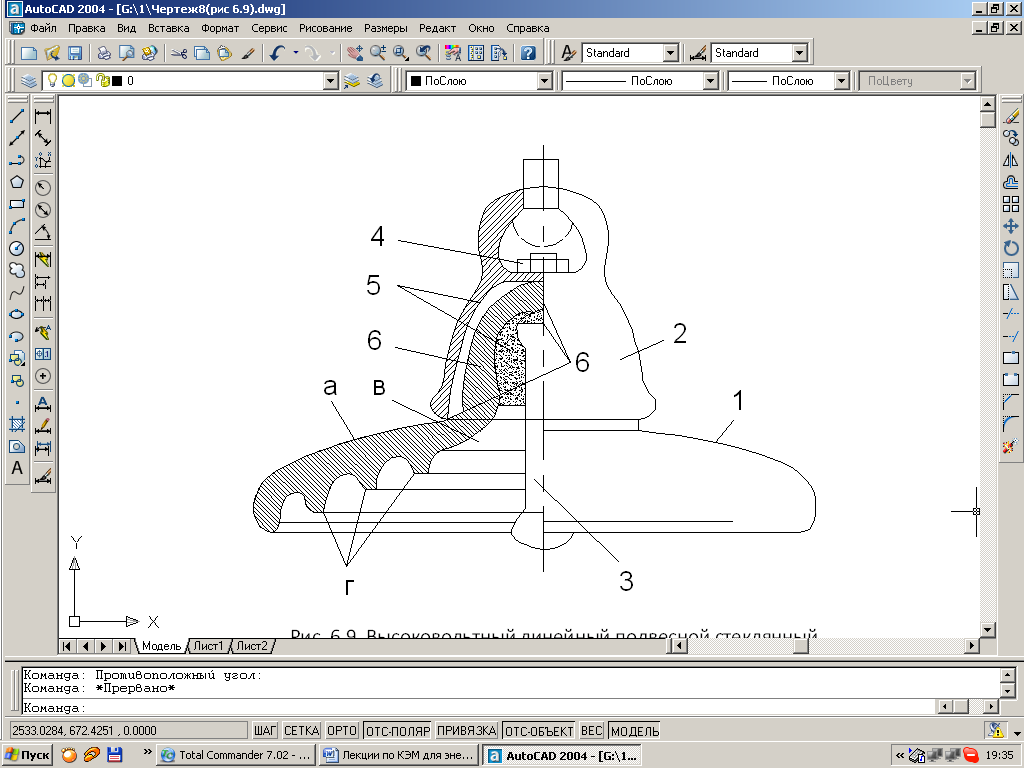This screenshot has height=768, width=1024.
Task: Toggle ОТС-ОБЪЕКТ object tracking
Action: coord(539,731)
